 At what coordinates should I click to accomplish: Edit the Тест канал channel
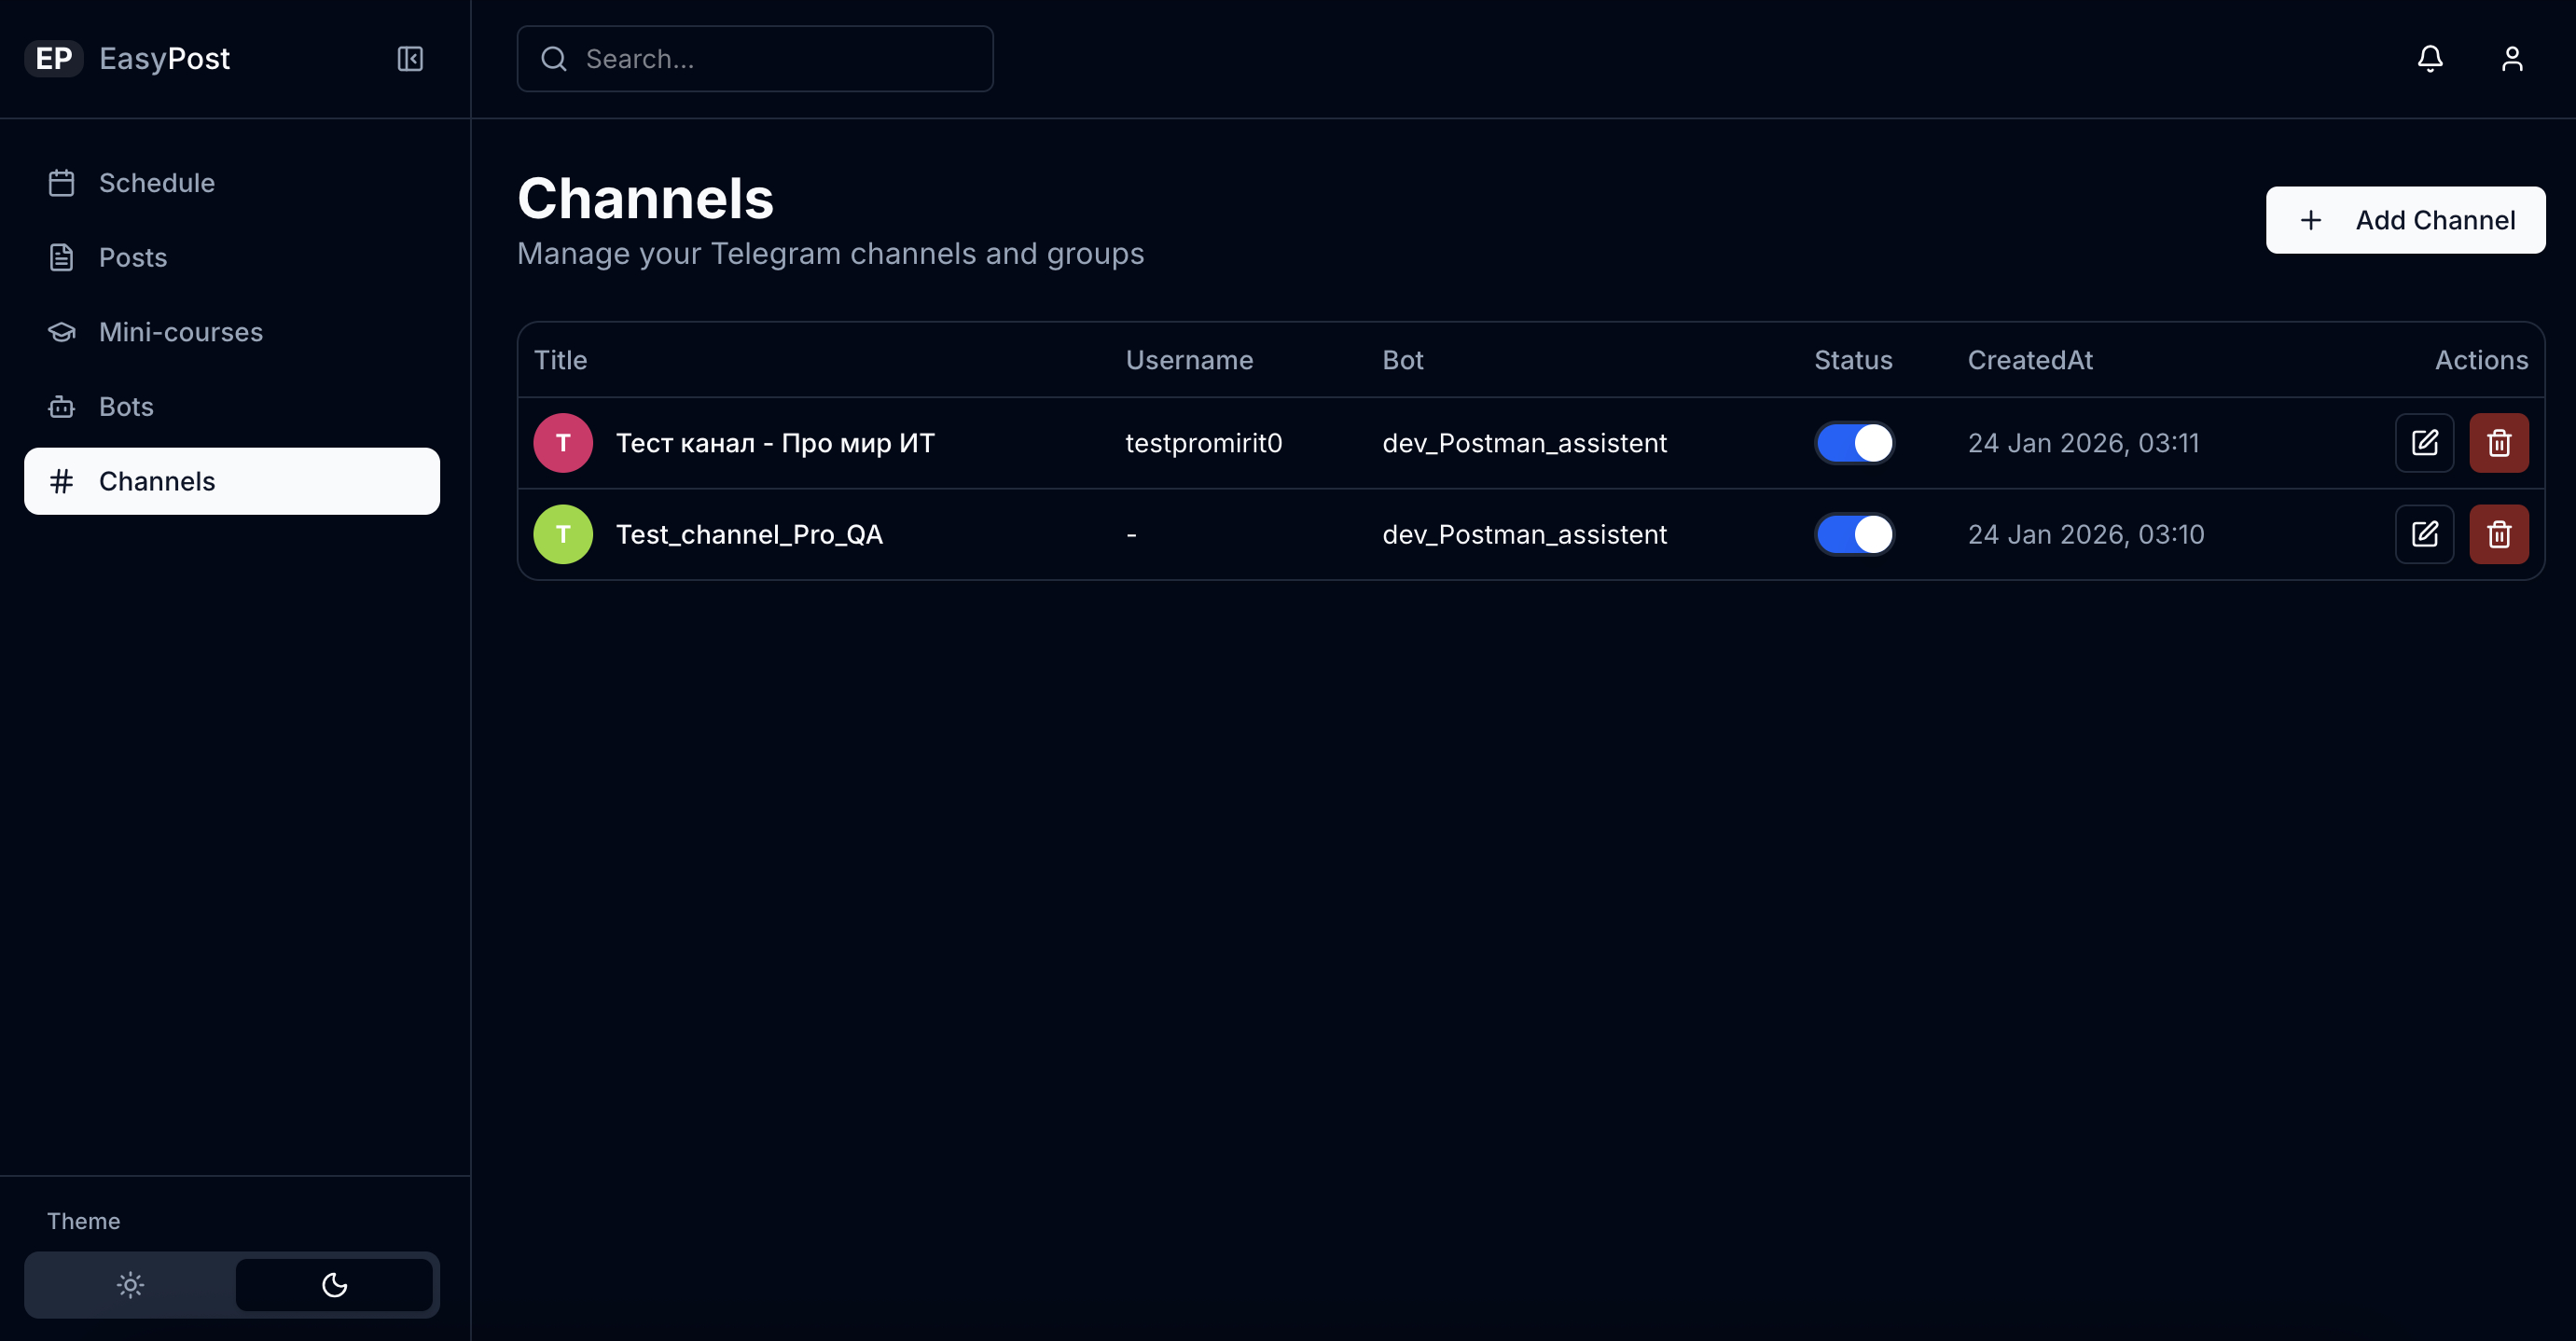pos(2424,443)
